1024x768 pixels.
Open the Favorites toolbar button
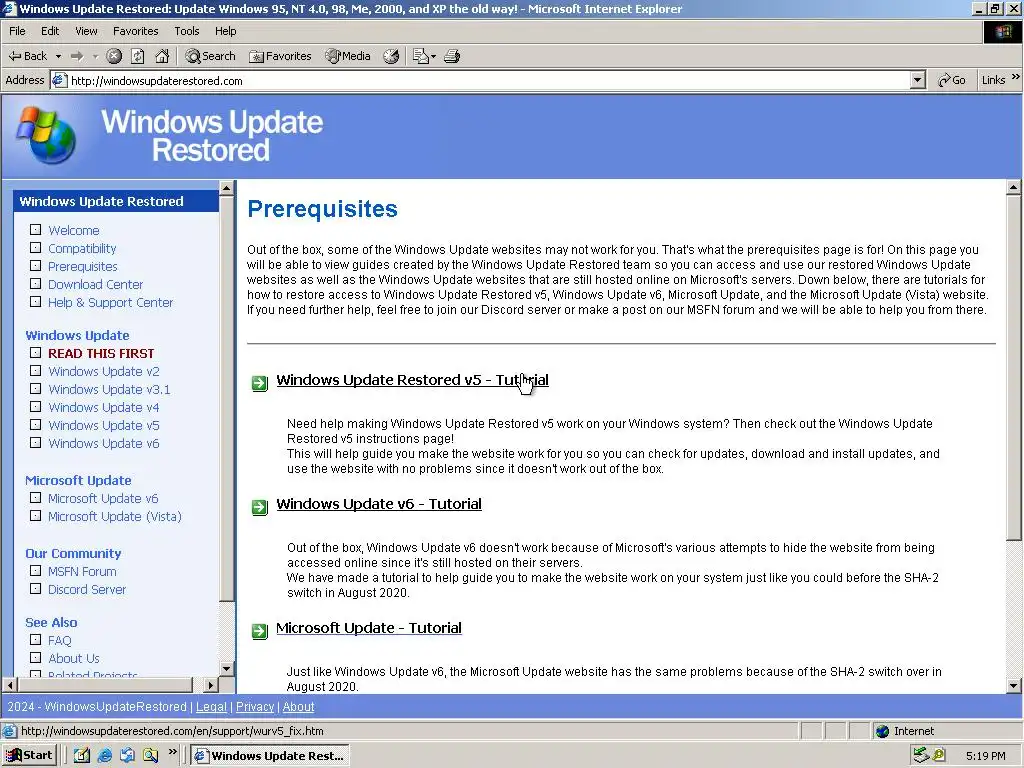(x=280, y=56)
